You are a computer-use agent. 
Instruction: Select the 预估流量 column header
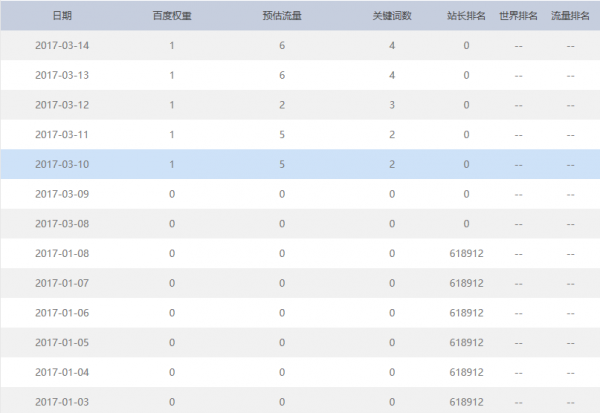tap(283, 16)
